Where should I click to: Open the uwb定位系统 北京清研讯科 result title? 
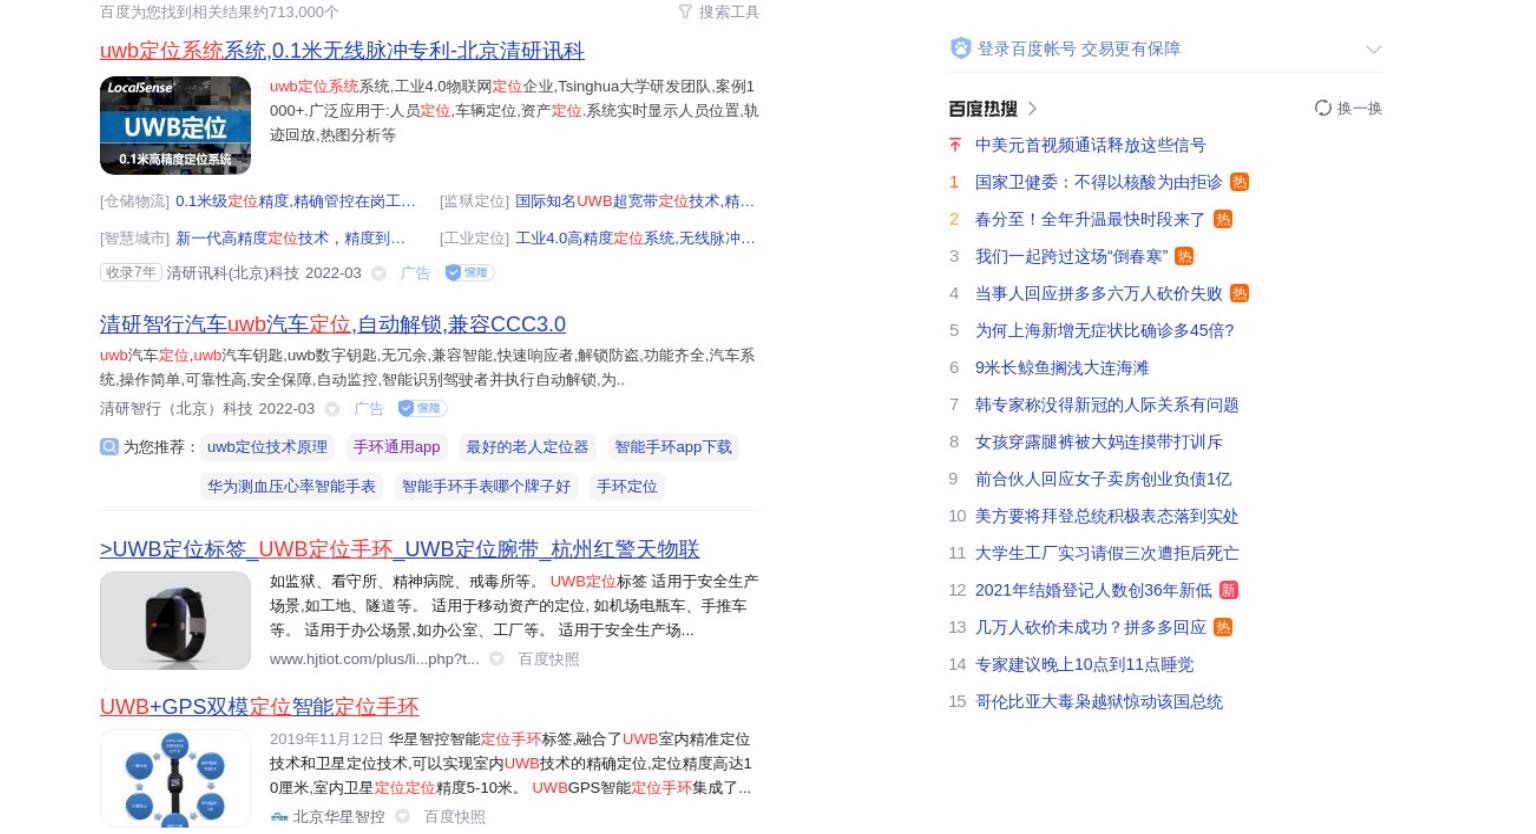coord(342,51)
